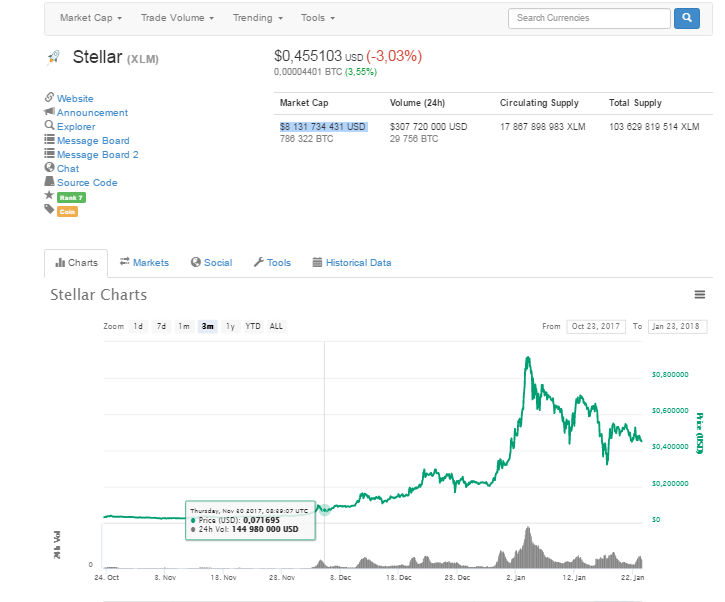The width and height of the screenshot is (725, 602).
Task: Open the Explorer link
Action: (x=76, y=127)
